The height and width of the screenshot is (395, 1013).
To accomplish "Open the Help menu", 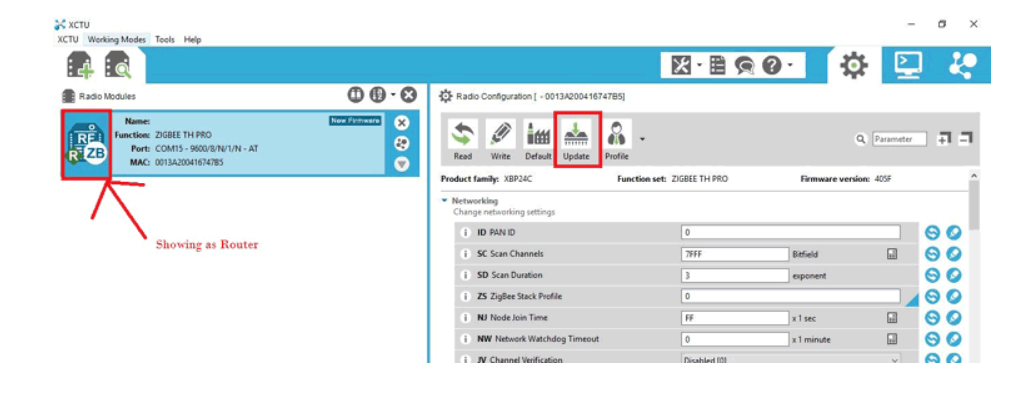I will click(x=193, y=39).
